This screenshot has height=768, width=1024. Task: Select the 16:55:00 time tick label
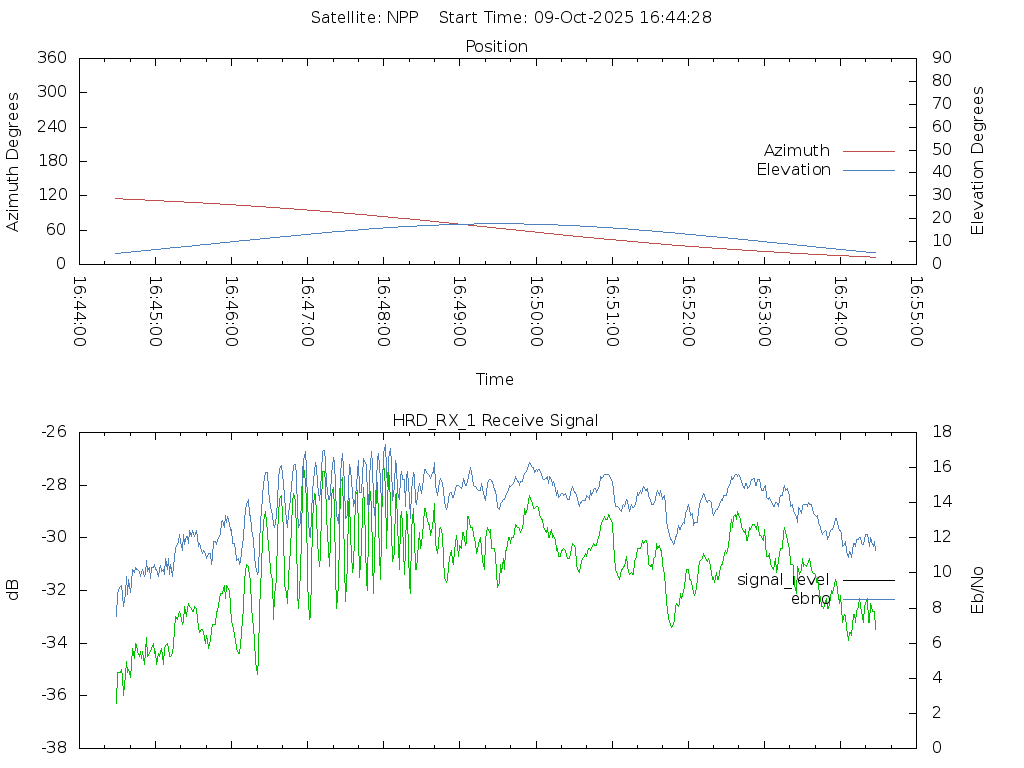tap(915, 312)
